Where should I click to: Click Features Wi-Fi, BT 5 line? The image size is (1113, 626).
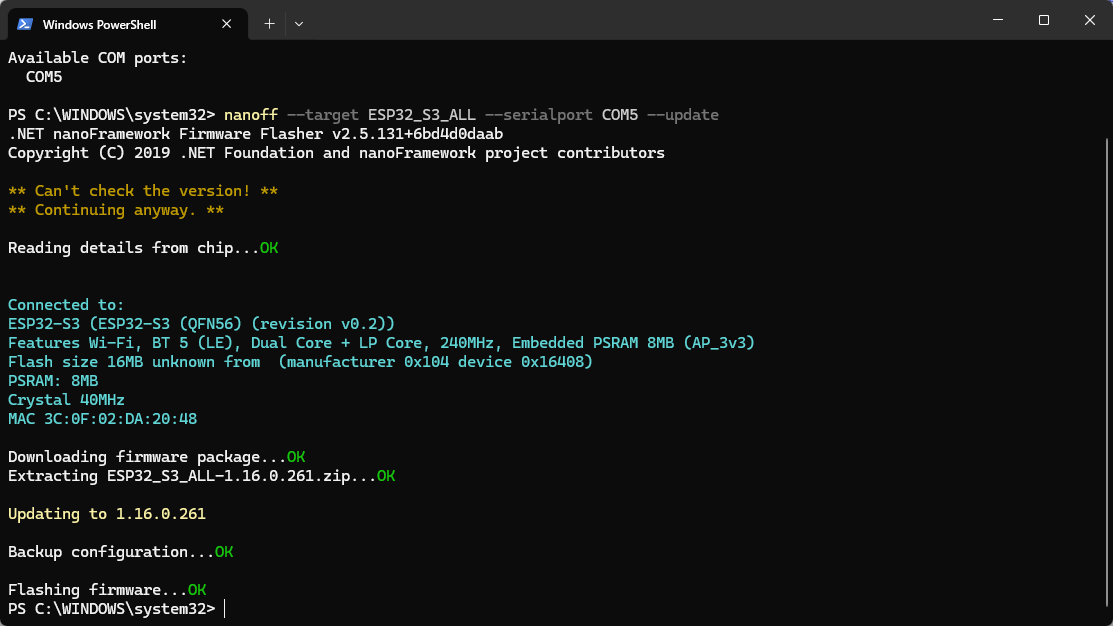point(381,343)
